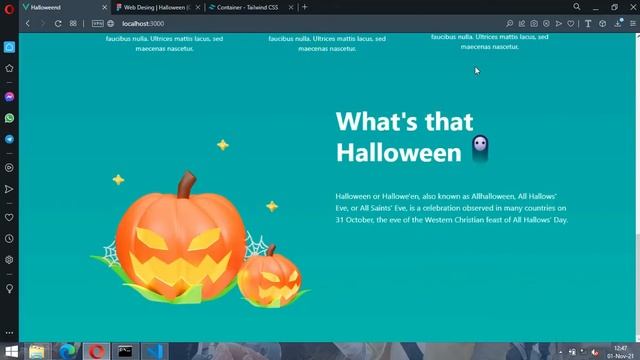Open ad blocker shield icon

pyautogui.click(x=546, y=24)
